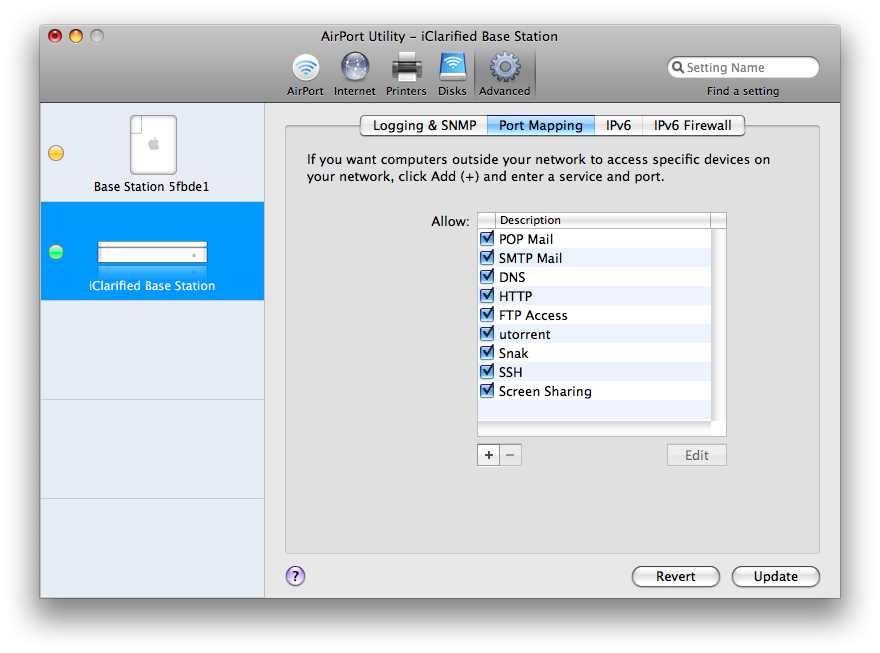
Task: Select the HTTP row text
Action: pyautogui.click(x=515, y=297)
